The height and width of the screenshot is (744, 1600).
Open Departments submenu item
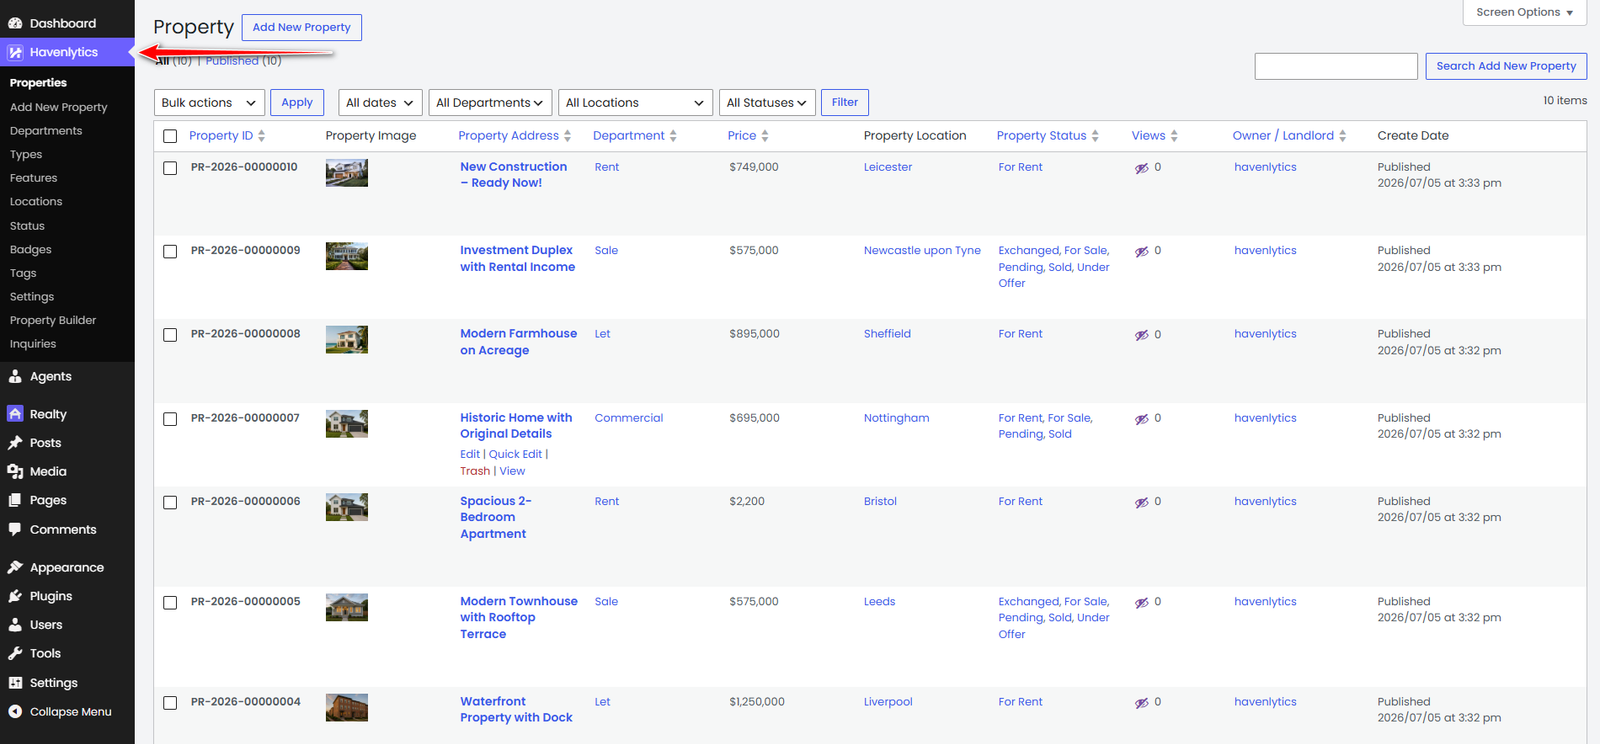(46, 131)
